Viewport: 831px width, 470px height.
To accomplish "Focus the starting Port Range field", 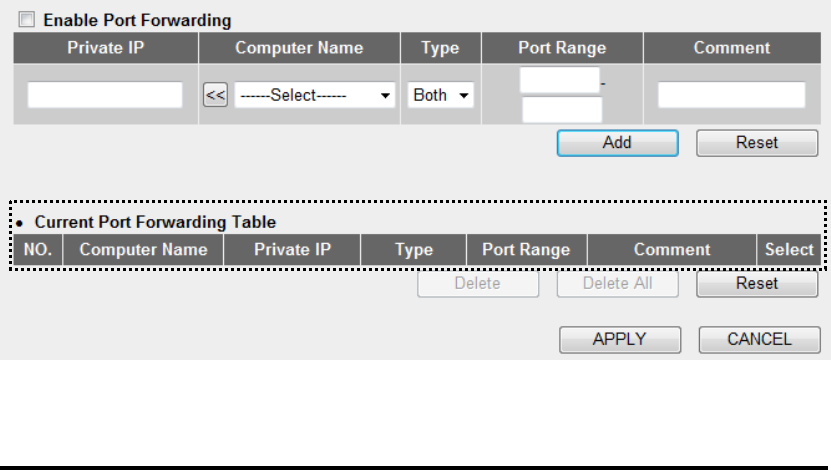I will 560,80.
